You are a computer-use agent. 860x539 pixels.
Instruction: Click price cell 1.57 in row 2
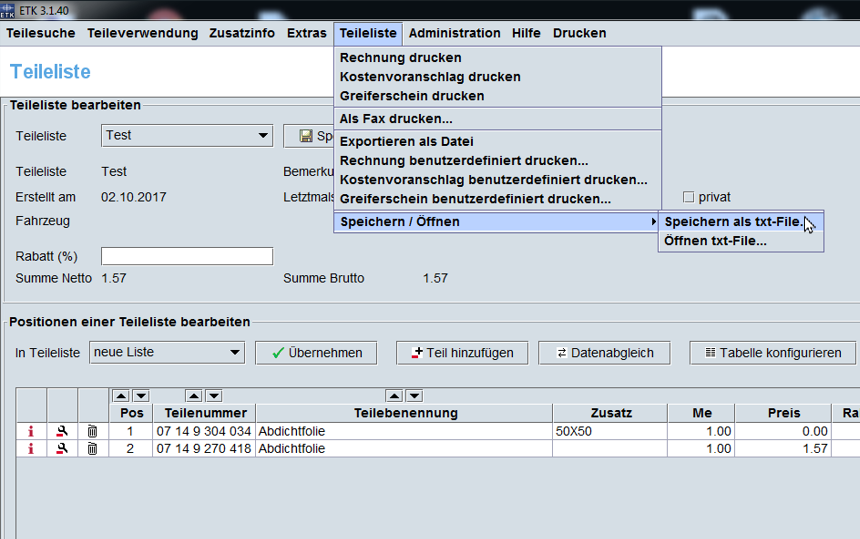[783, 449]
